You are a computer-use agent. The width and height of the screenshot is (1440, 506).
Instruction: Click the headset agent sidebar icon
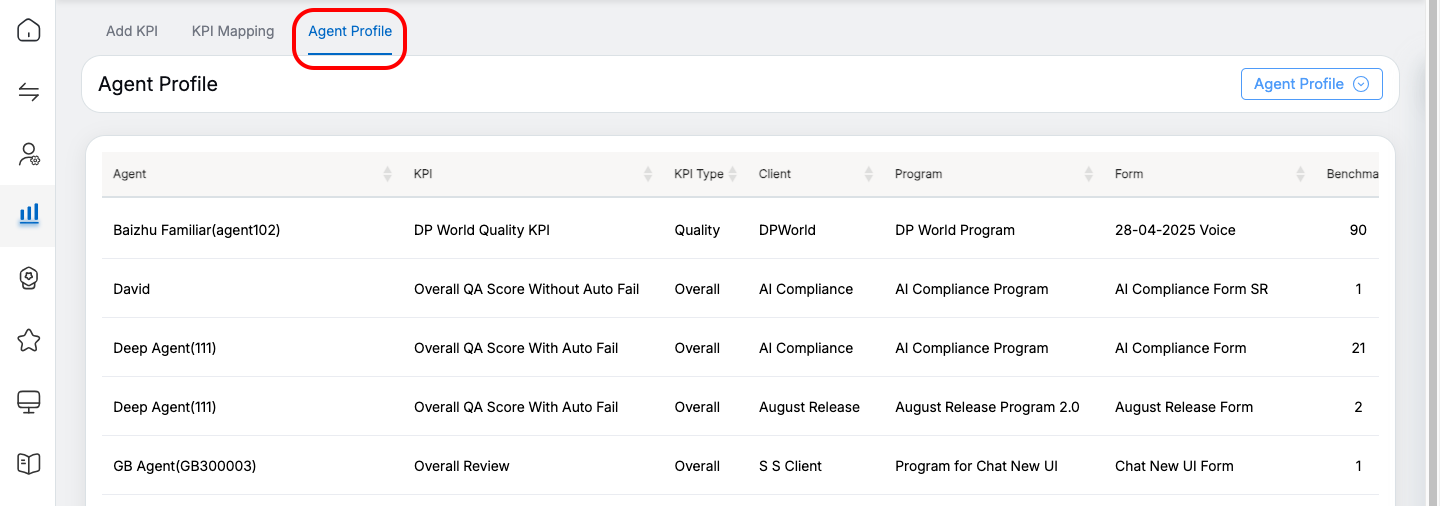[x=29, y=279]
